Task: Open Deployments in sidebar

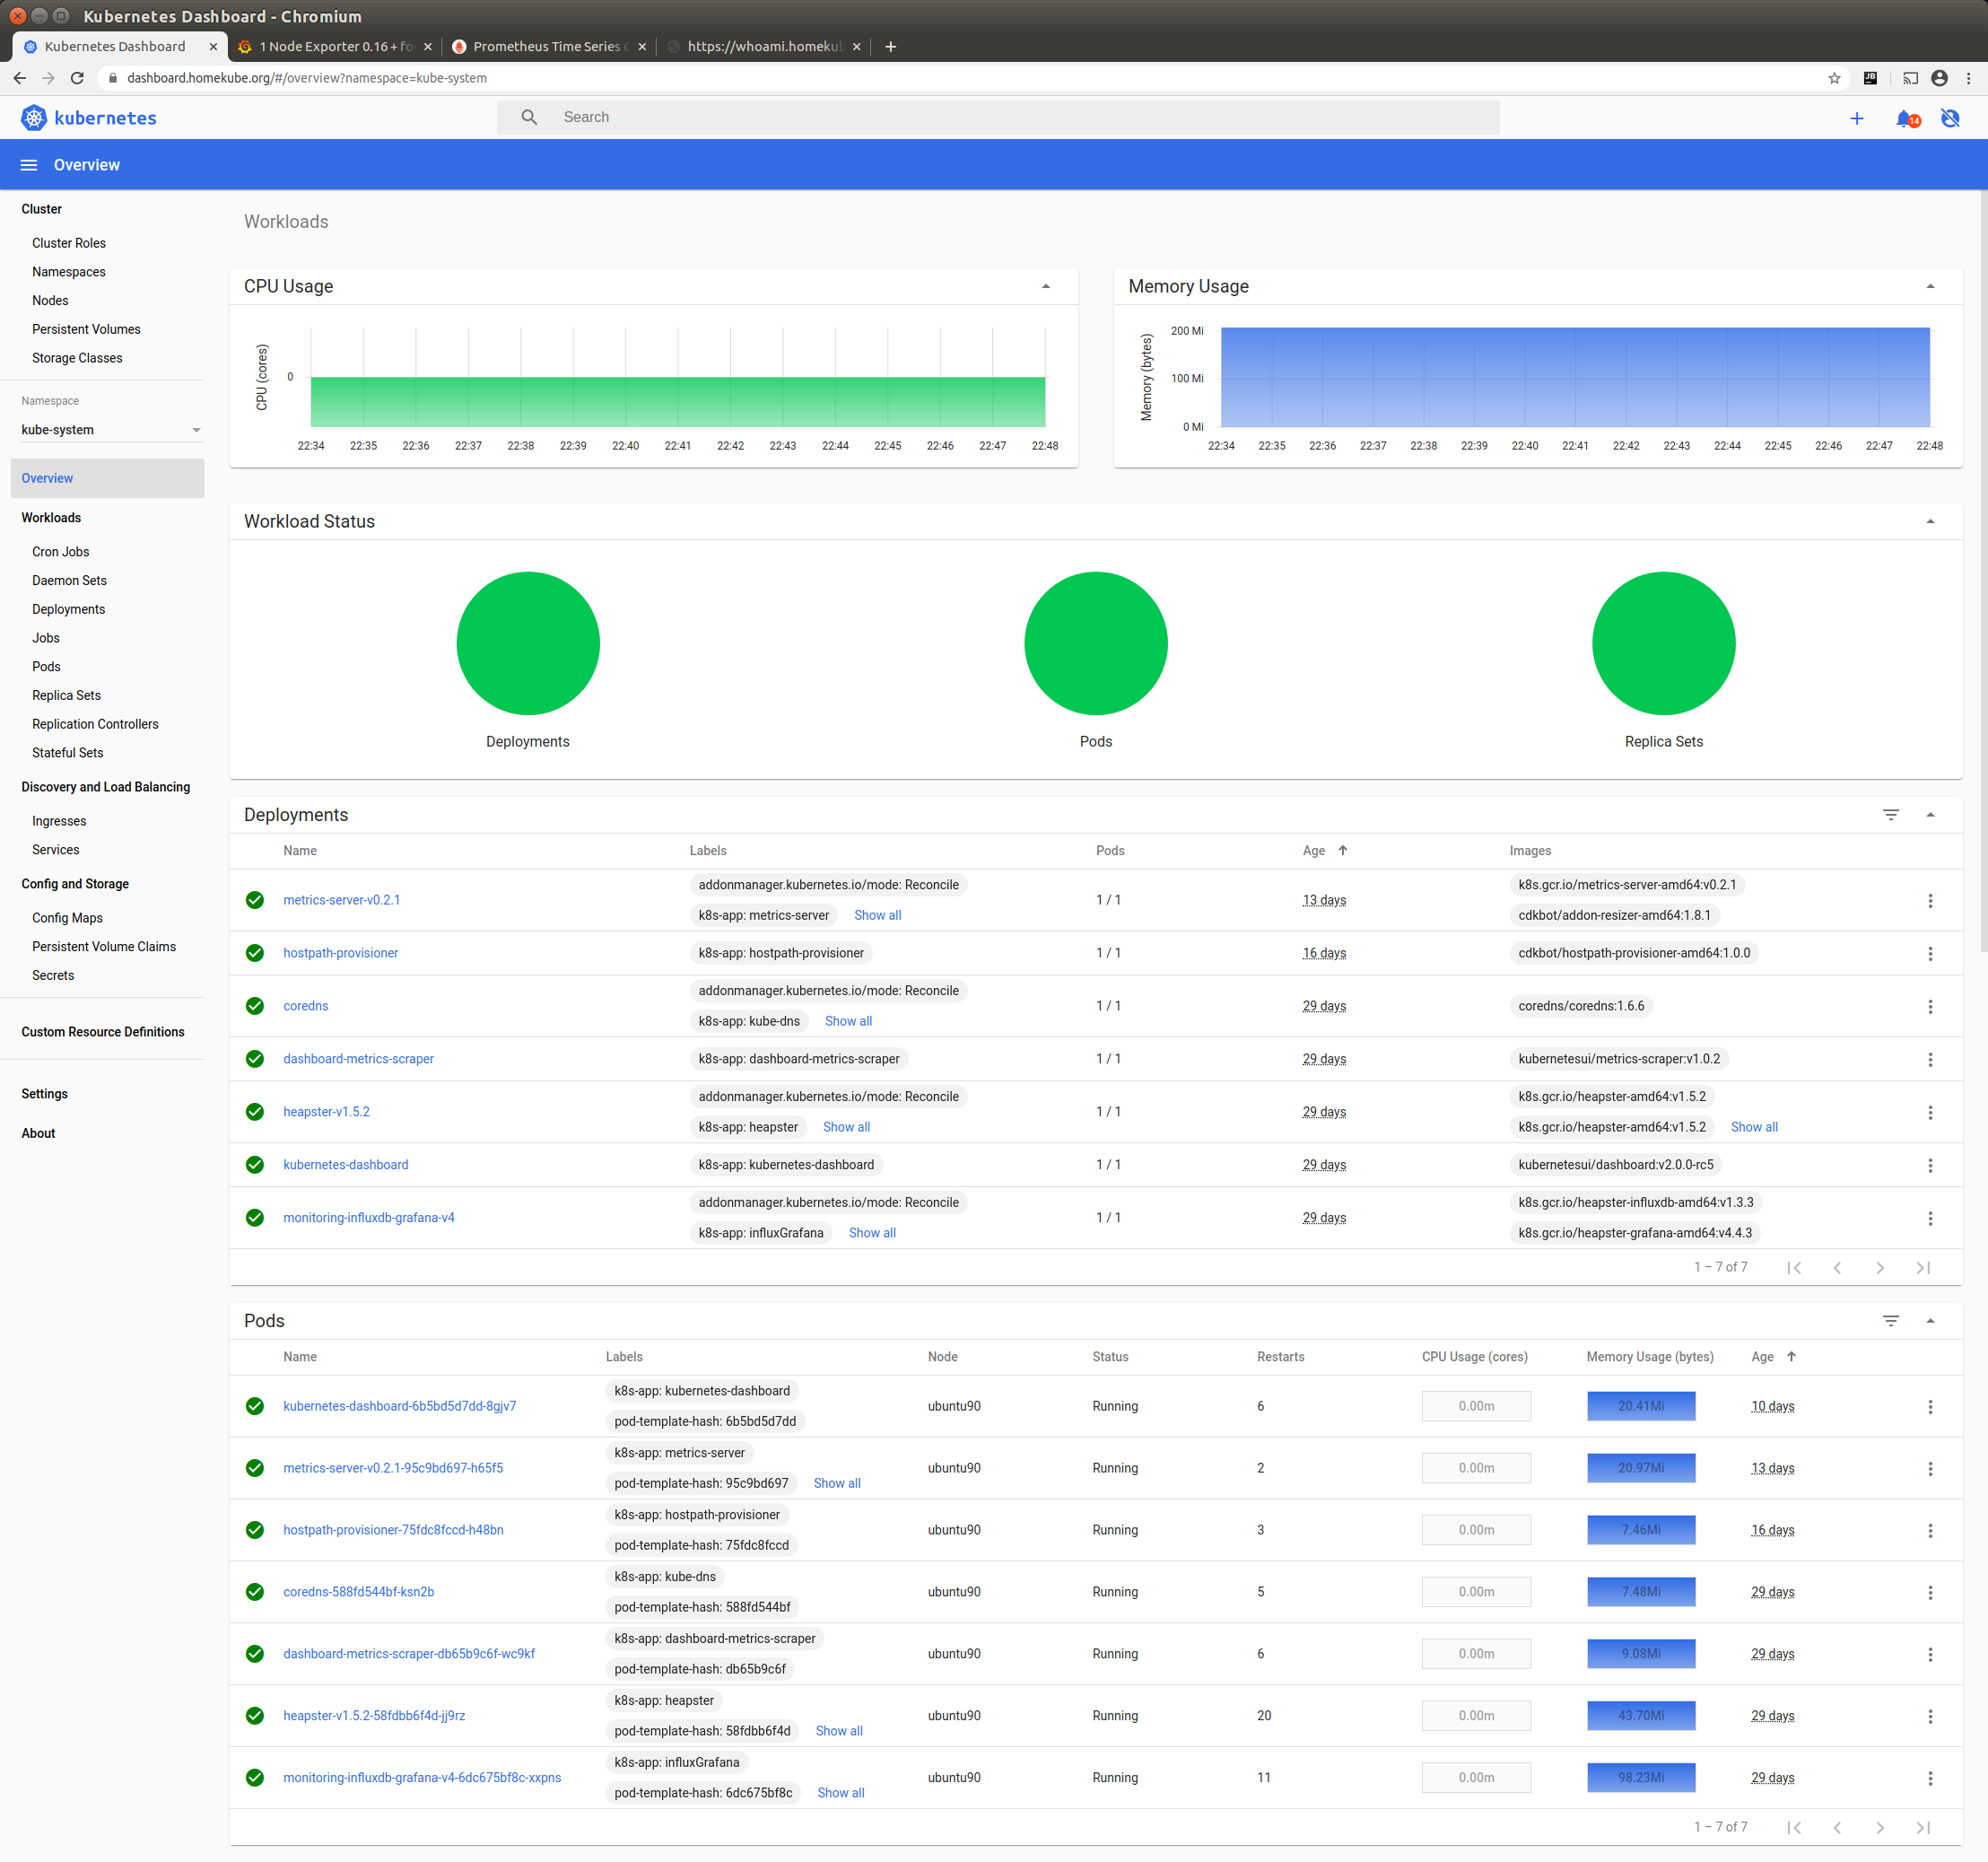Action: click(x=68, y=609)
